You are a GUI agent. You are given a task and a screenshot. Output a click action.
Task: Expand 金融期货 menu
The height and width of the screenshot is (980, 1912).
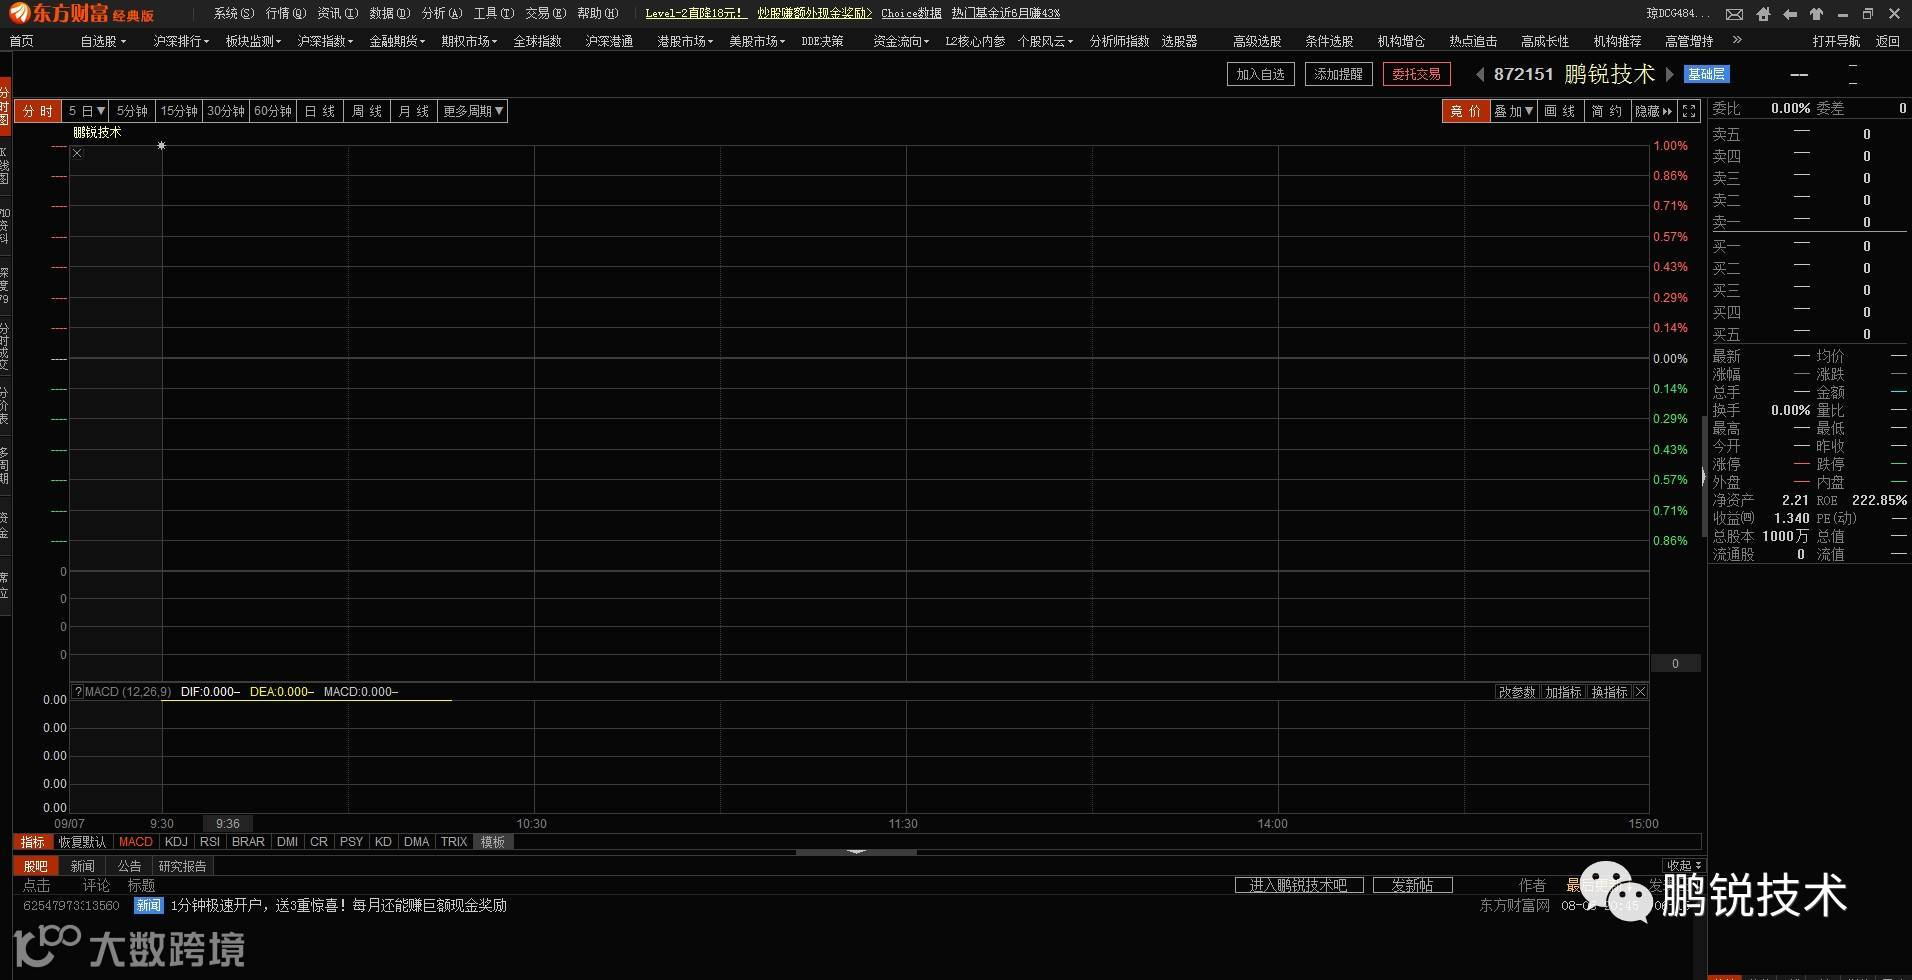coord(397,41)
